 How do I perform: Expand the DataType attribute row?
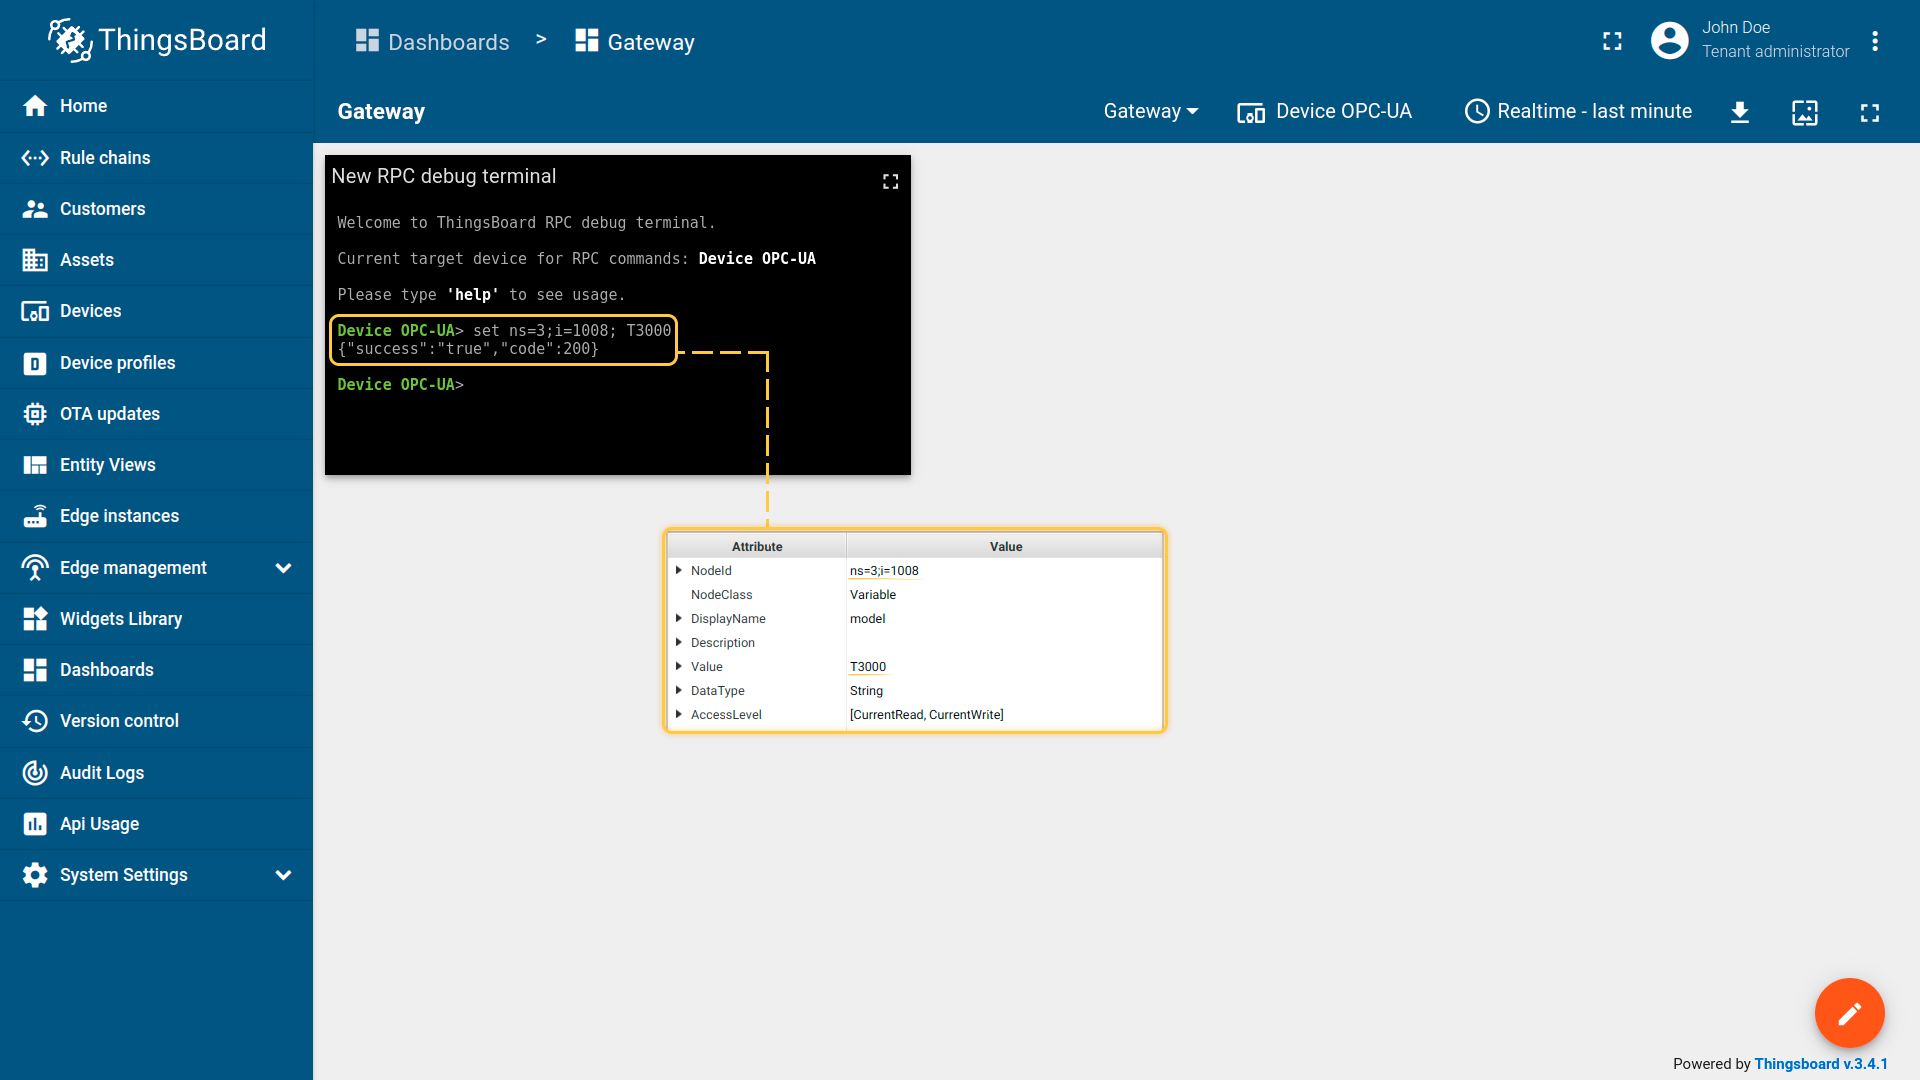click(x=679, y=690)
